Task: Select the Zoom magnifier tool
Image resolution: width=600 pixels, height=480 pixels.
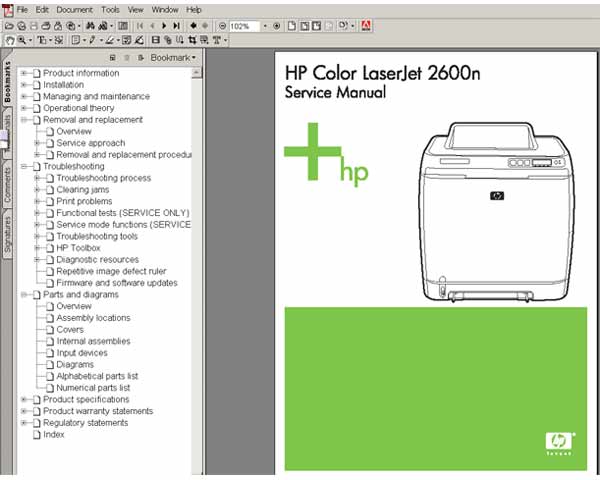Action: click(x=22, y=40)
